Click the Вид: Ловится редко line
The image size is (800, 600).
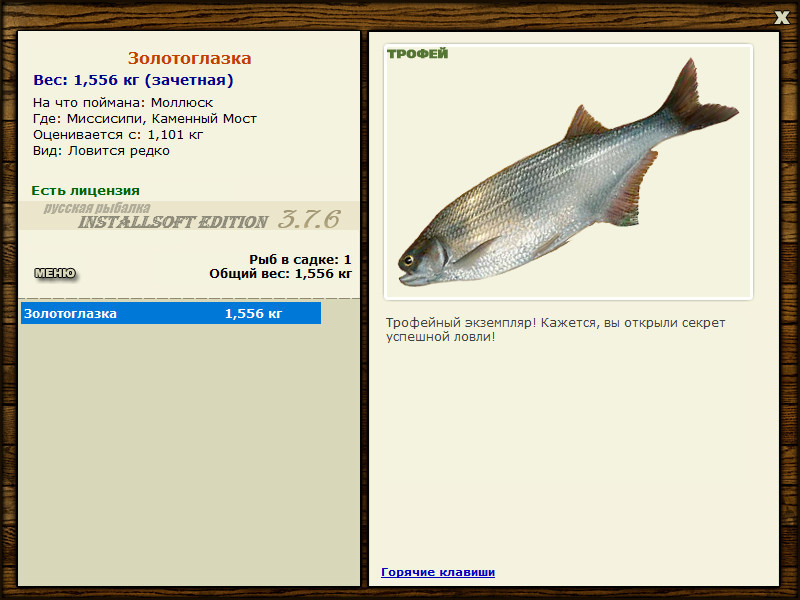click(x=101, y=151)
